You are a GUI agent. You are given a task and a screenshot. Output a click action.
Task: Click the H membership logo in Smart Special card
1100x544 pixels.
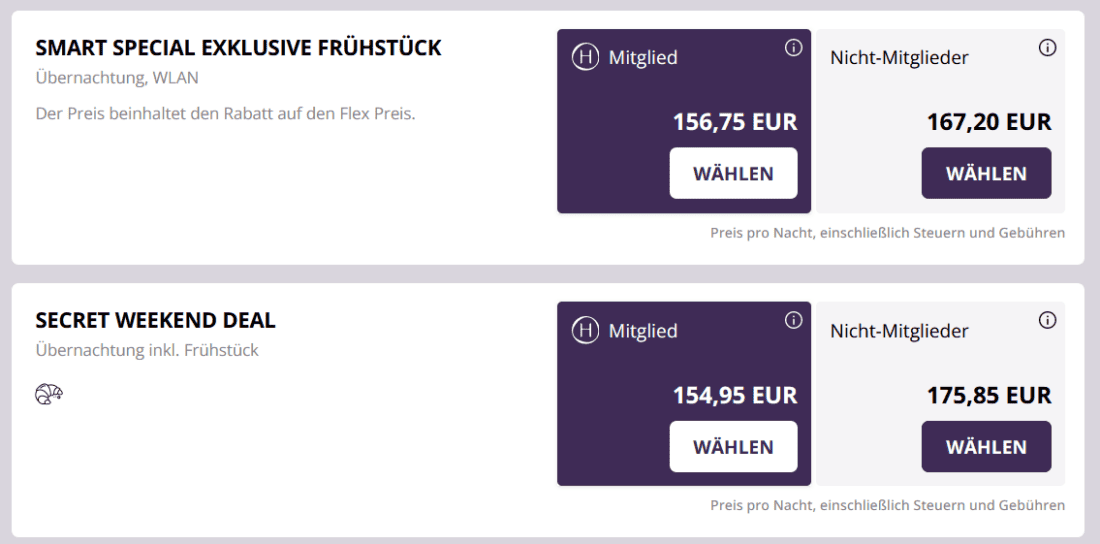pyautogui.click(x=585, y=58)
